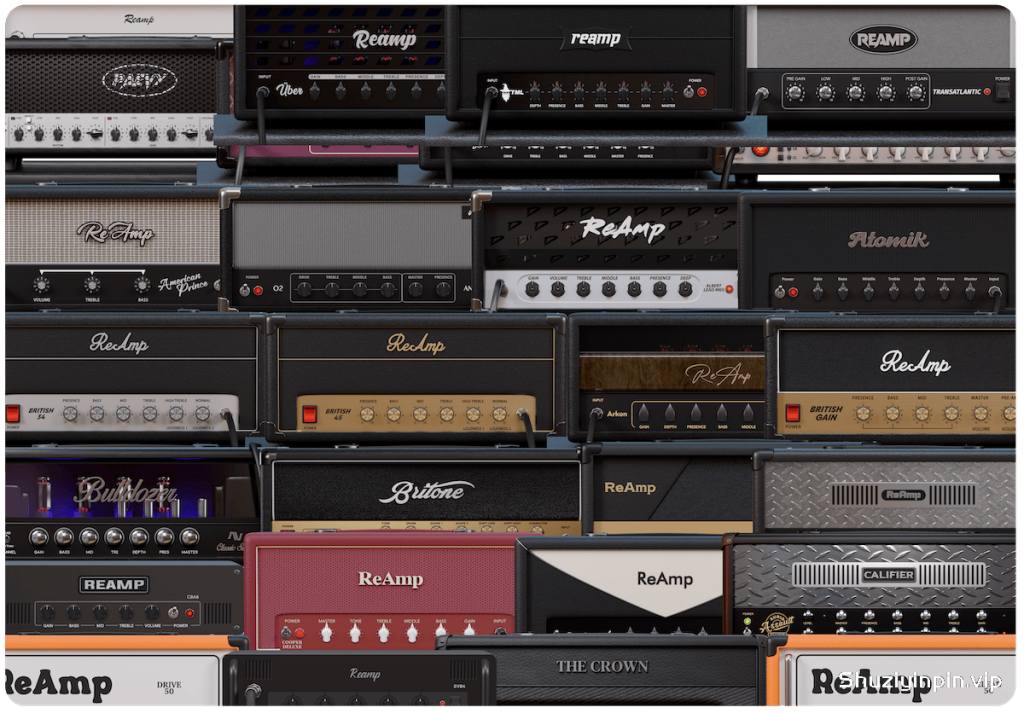Click the Albert Lead Gain knob

click(x=533, y=289)
